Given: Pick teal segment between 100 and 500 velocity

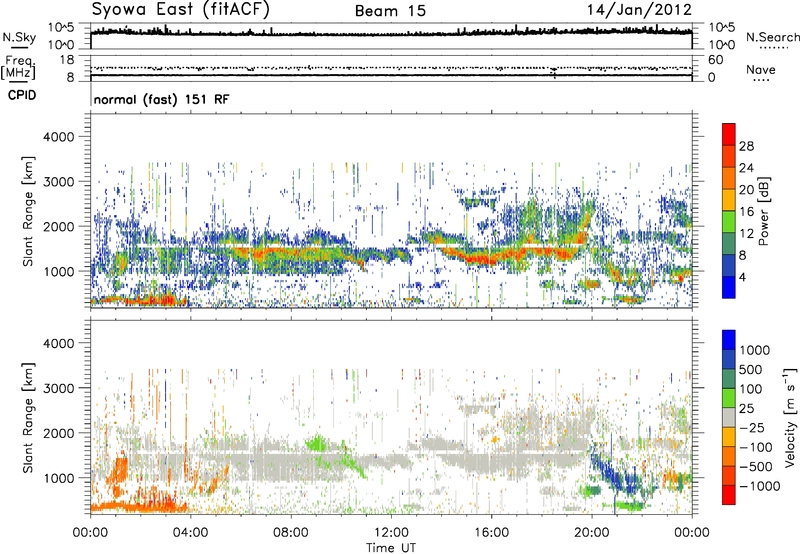Looking at the screenshot, I should tap(729, 379).
